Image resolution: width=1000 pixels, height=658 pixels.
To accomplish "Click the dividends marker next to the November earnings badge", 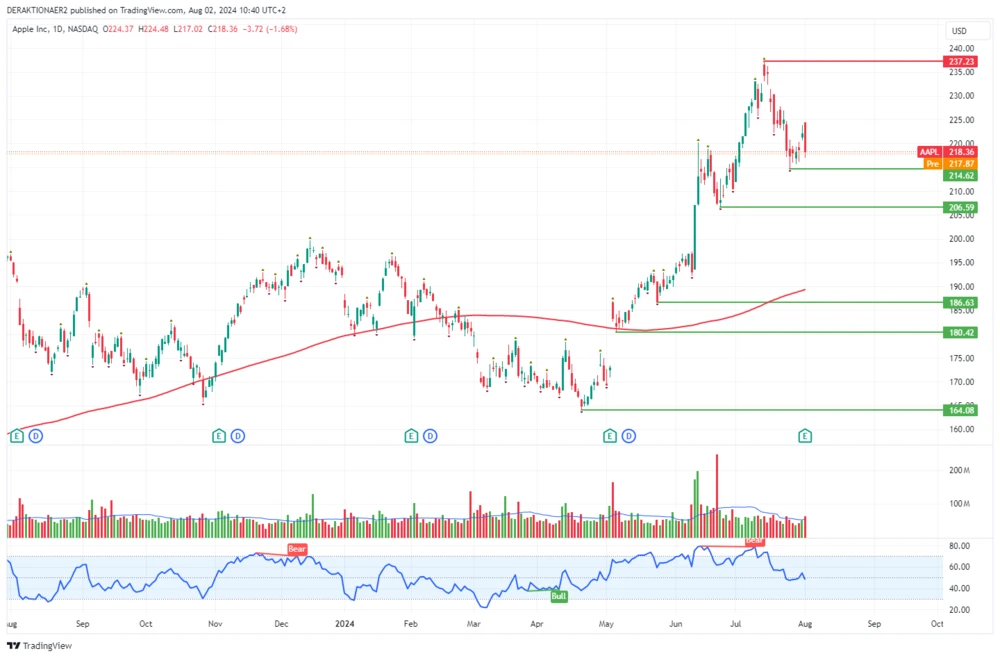I will coord(238,436).
